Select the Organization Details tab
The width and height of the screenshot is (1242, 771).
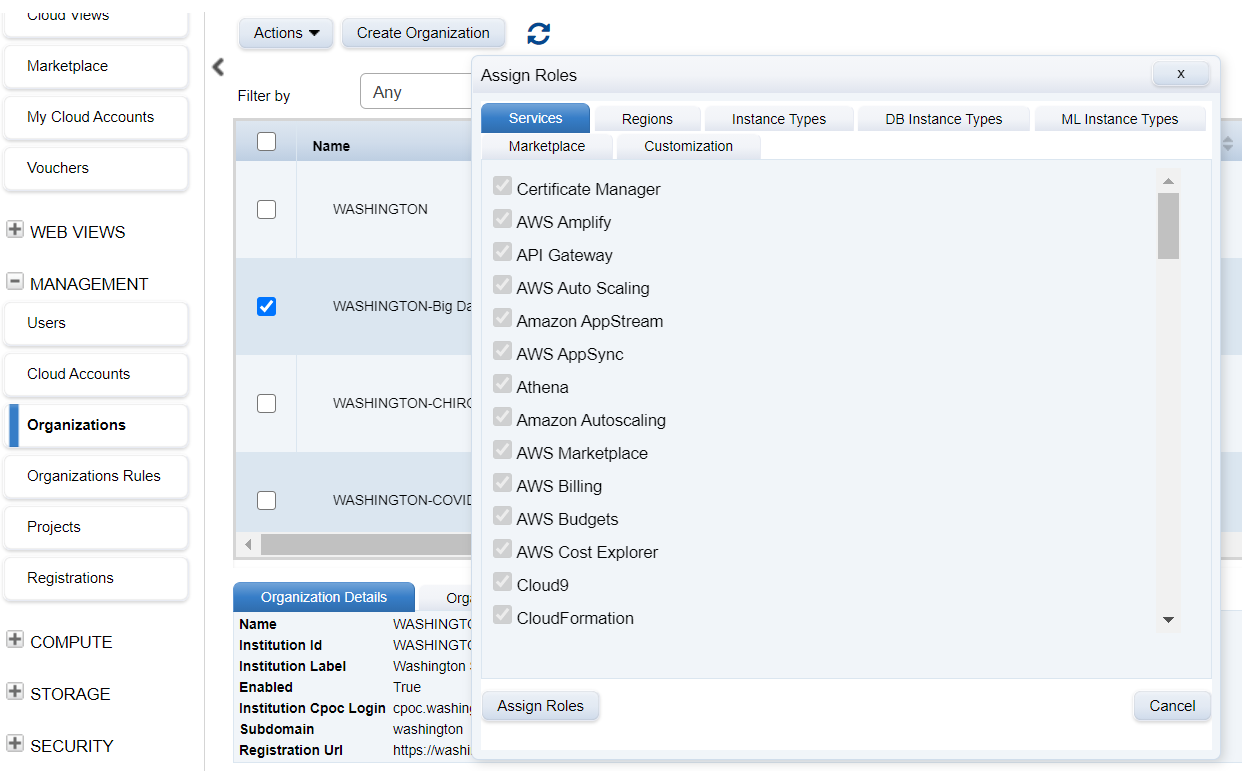[x=324, y=597]
